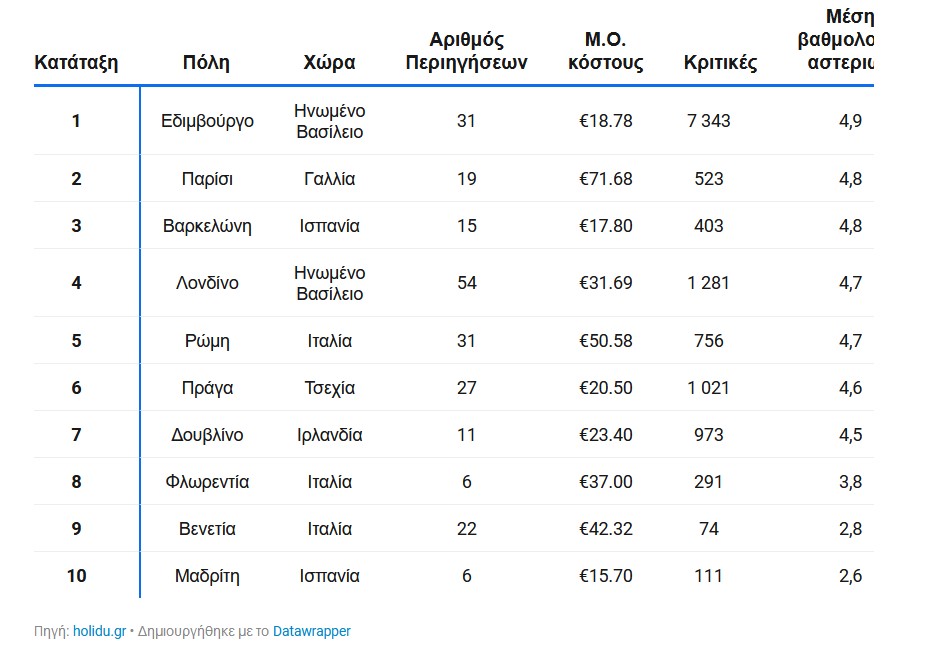The height and width of the screenshot is (667, 925).
Task: Click the Αριθμός Περιηγήσεων column header
Action: click(466, 51)
